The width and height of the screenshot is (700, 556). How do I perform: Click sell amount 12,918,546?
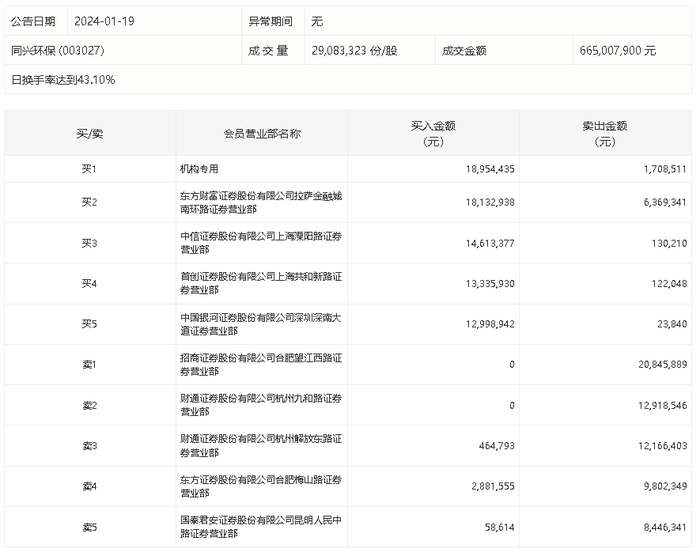pos(662,406)
